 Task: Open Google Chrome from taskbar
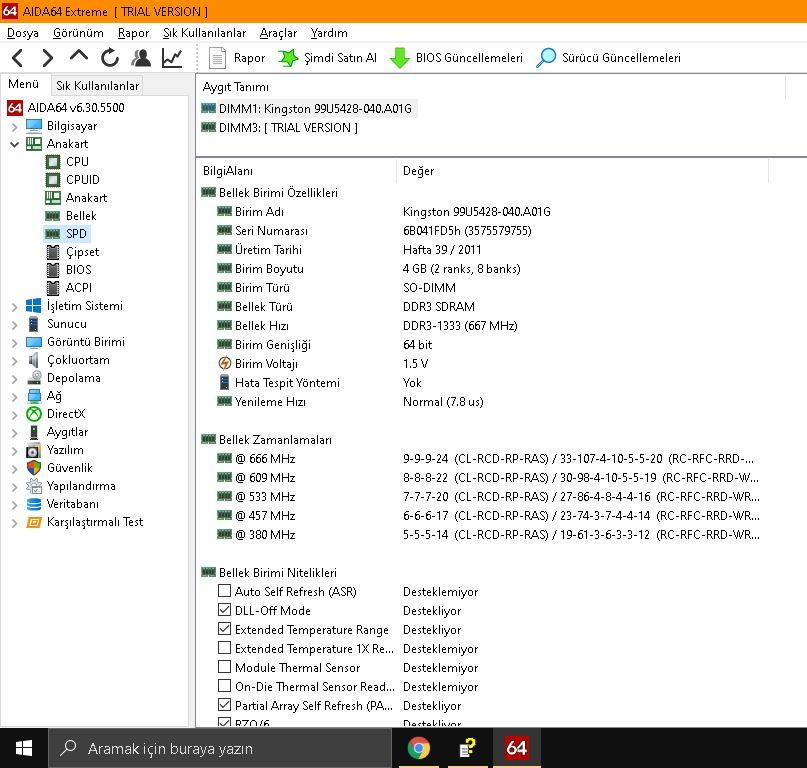coord(418,748)
